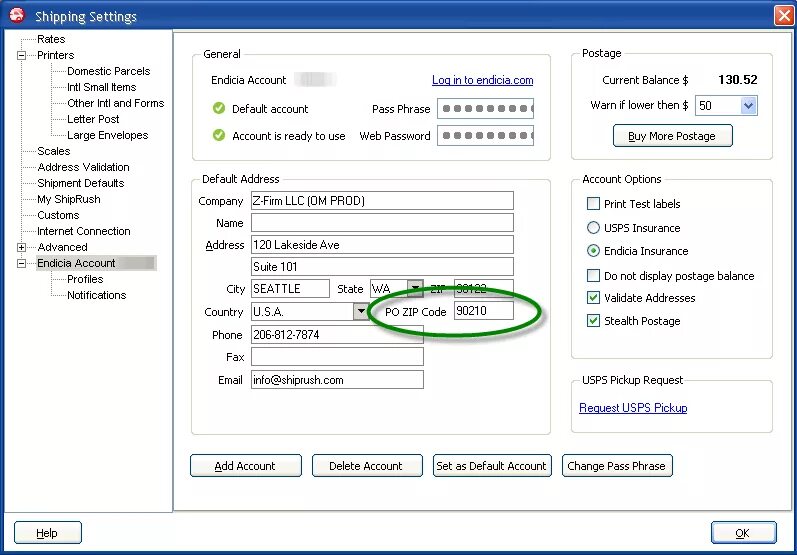Image resolution: width=797 pixels, height=555 pixels.
Task: Click the Email field
Action: [x=337, y=380]
